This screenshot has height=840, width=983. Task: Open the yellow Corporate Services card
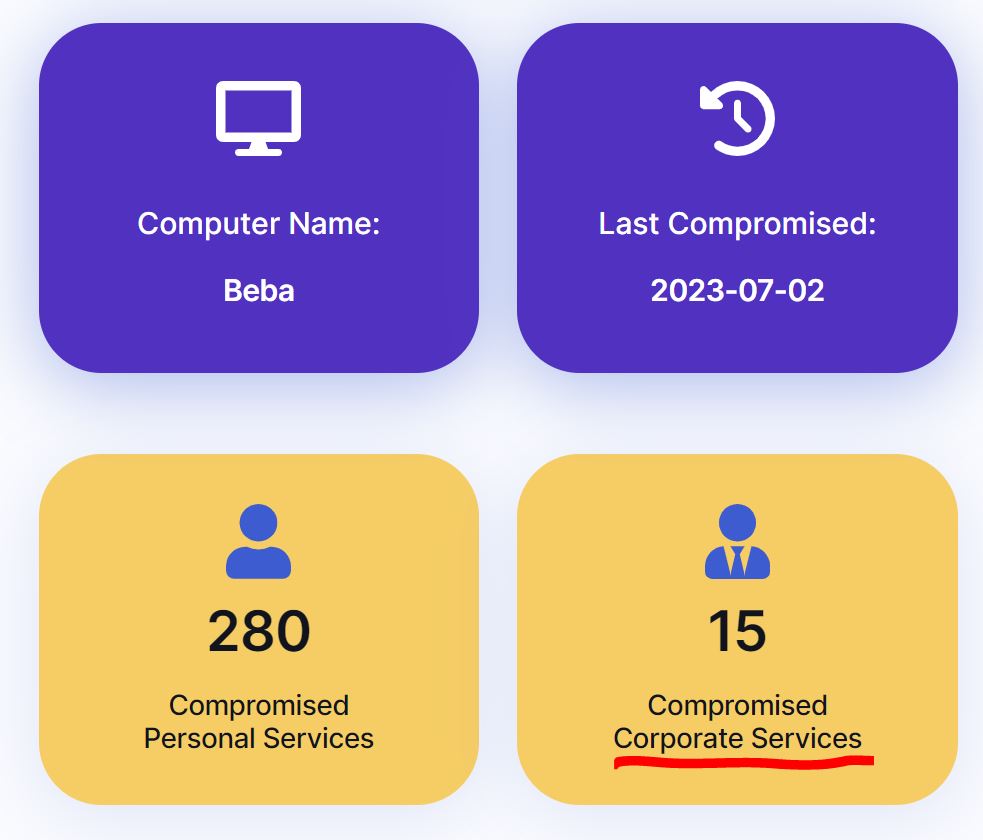pos(737,629)
